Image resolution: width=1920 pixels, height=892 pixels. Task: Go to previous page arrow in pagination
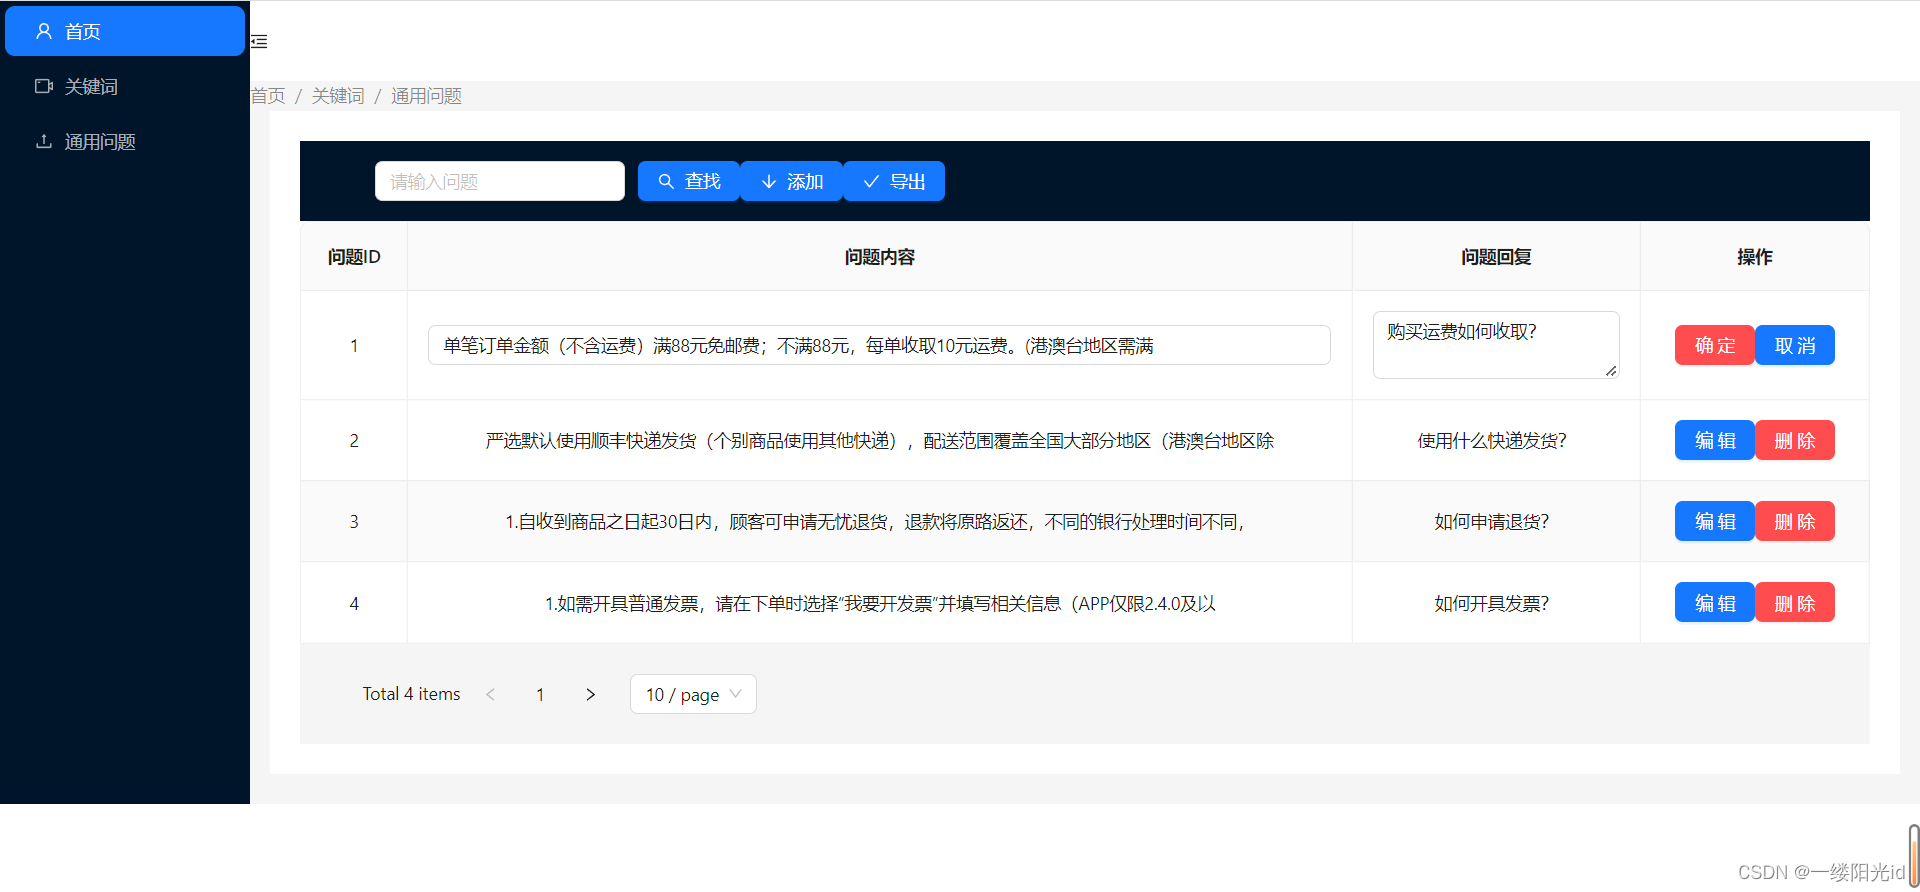(490, 694)
